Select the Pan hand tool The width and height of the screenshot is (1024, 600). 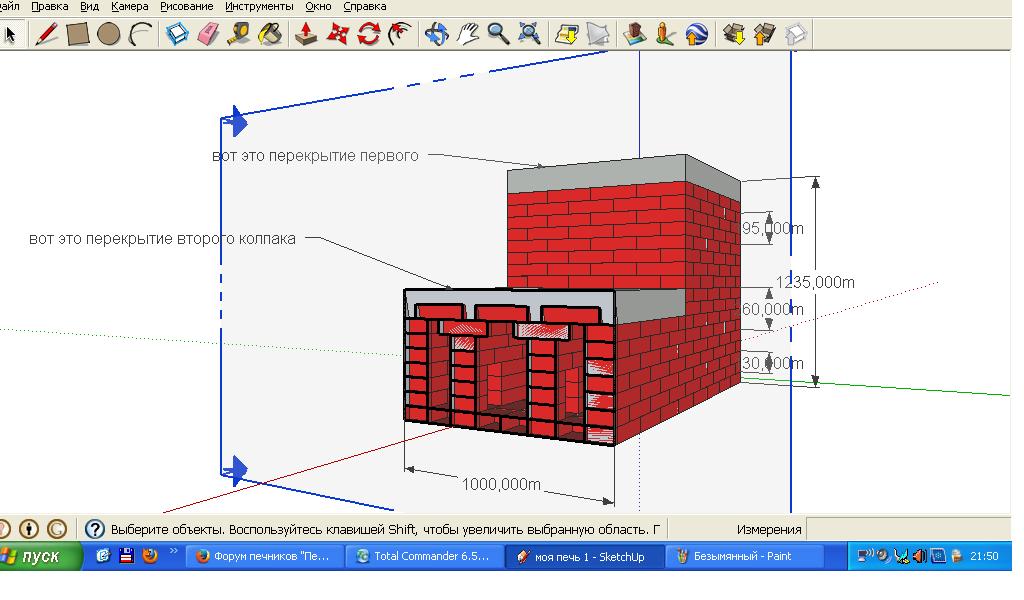(467, 34)
